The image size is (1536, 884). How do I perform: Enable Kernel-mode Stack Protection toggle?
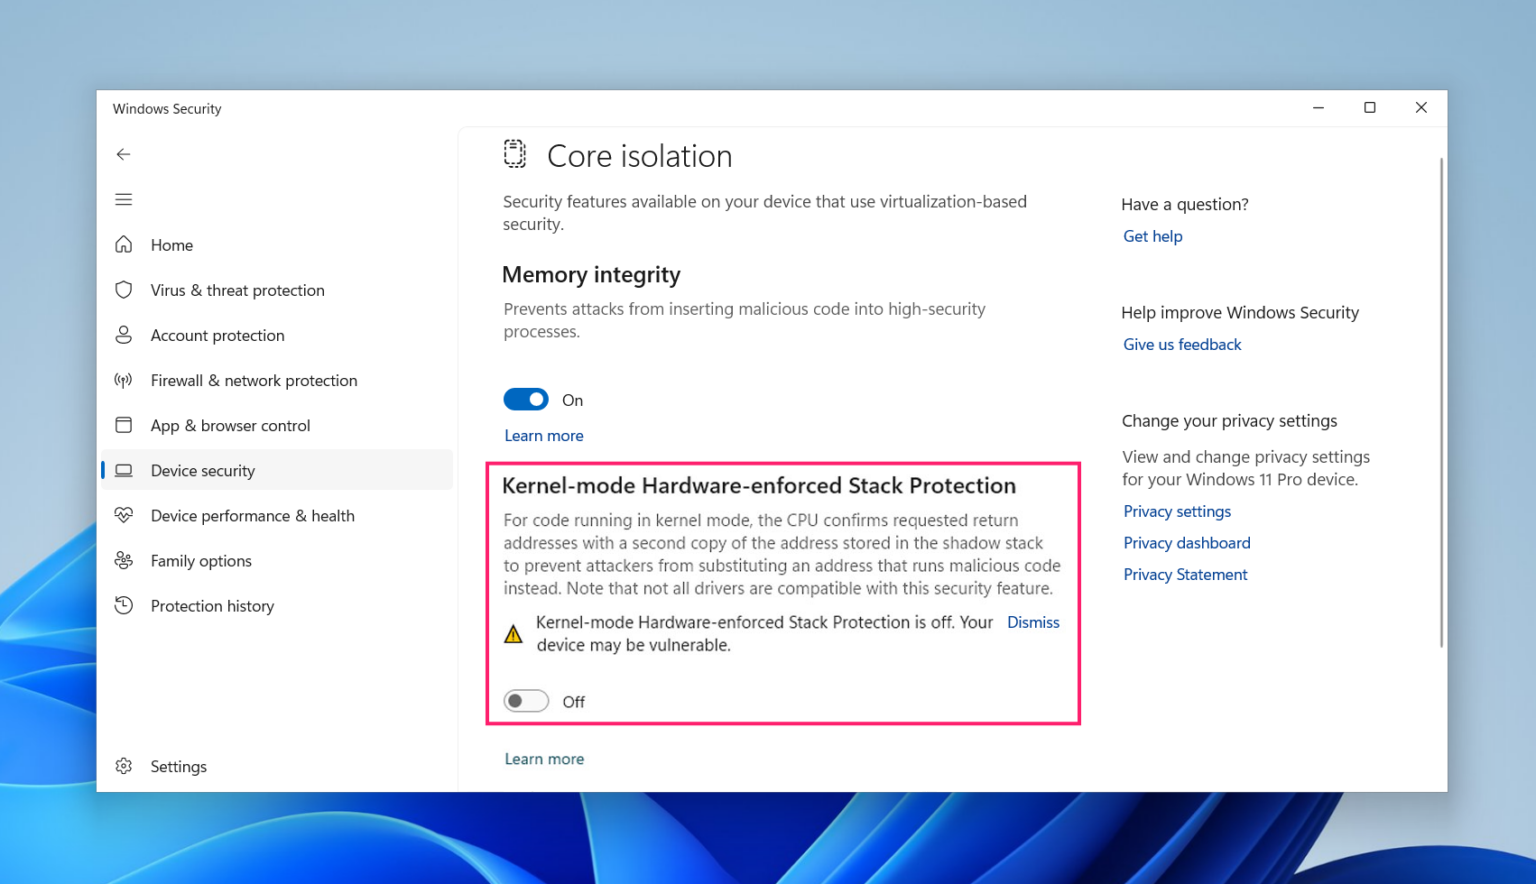pos(526,701)
